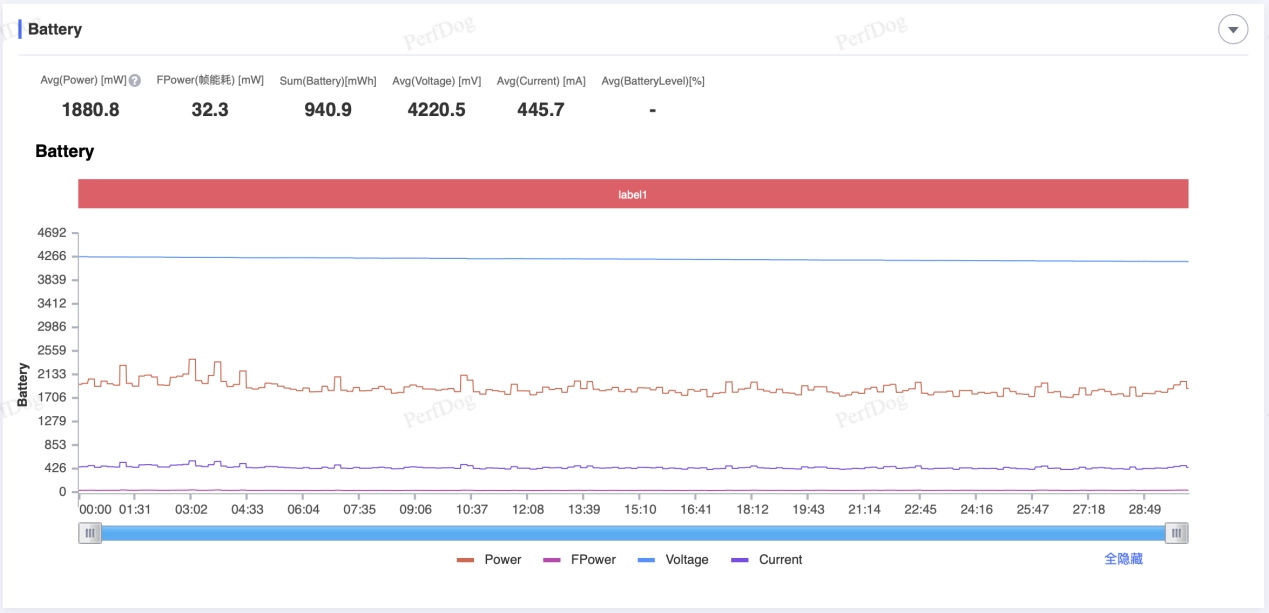Click the help icon beside Avg(Power)
The height and width of the screenshot is (613, 1269).
click(135, 81)
